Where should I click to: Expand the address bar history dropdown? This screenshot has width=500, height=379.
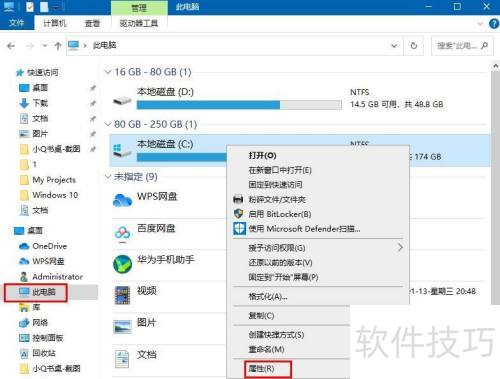point(394,46)
